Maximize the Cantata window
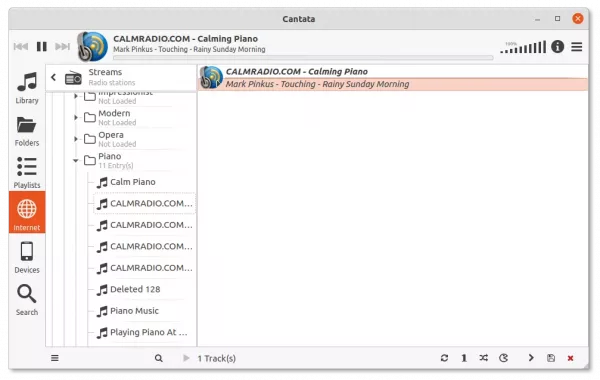The width and height of the screenshot is (600, 380). point(558,18)
